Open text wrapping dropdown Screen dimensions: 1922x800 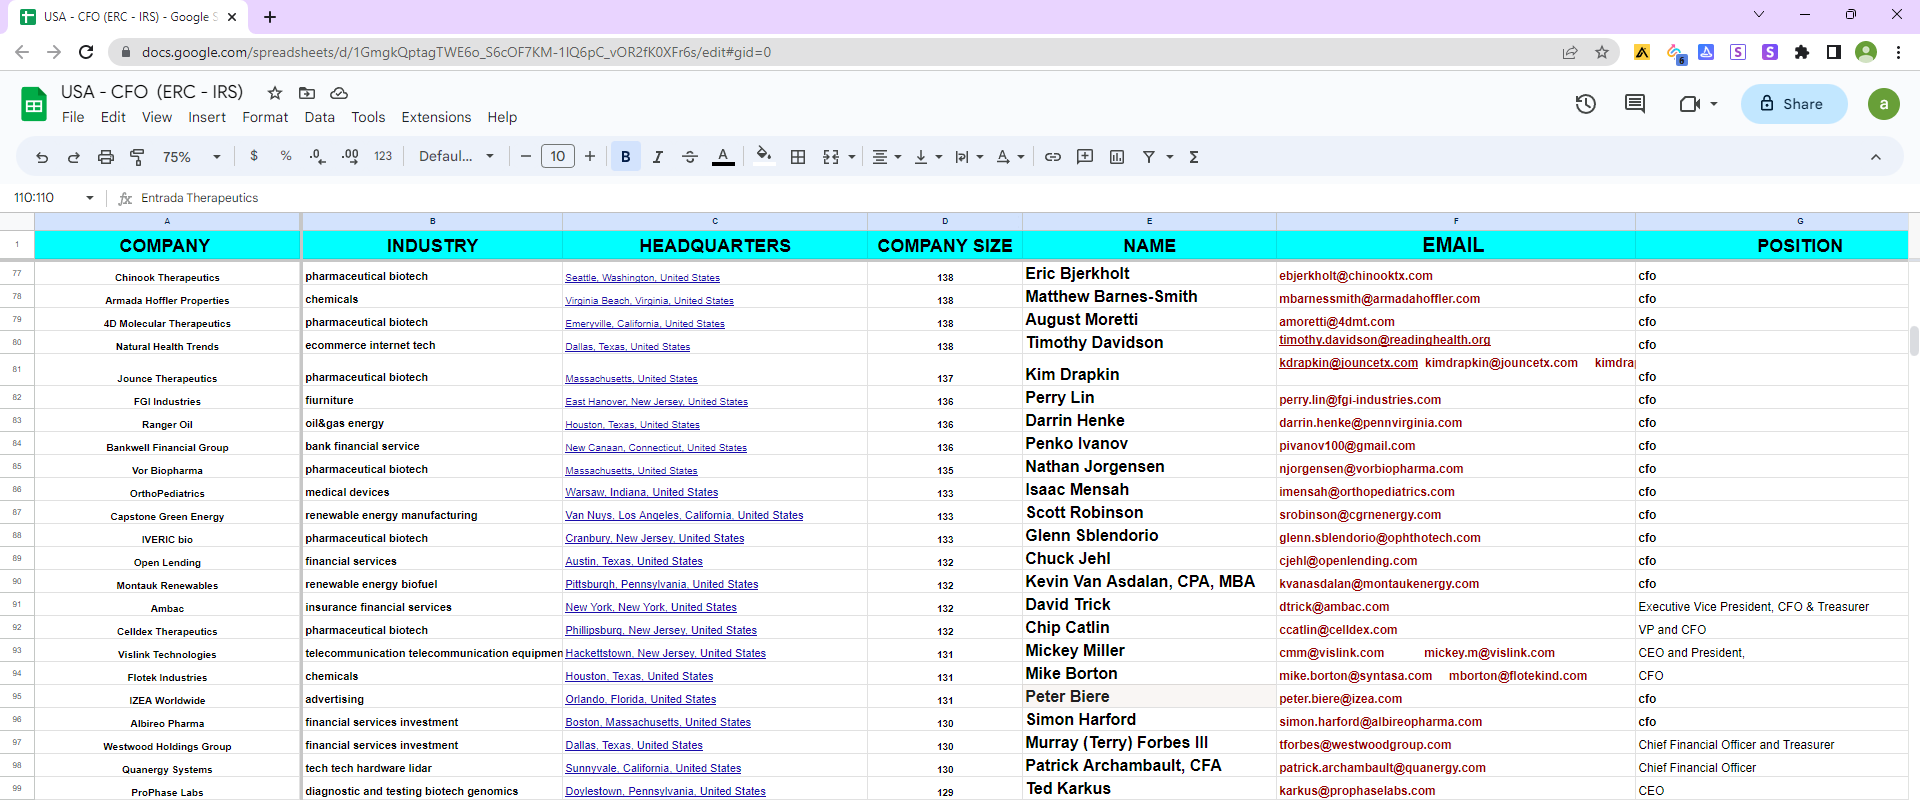pos(969,157)
